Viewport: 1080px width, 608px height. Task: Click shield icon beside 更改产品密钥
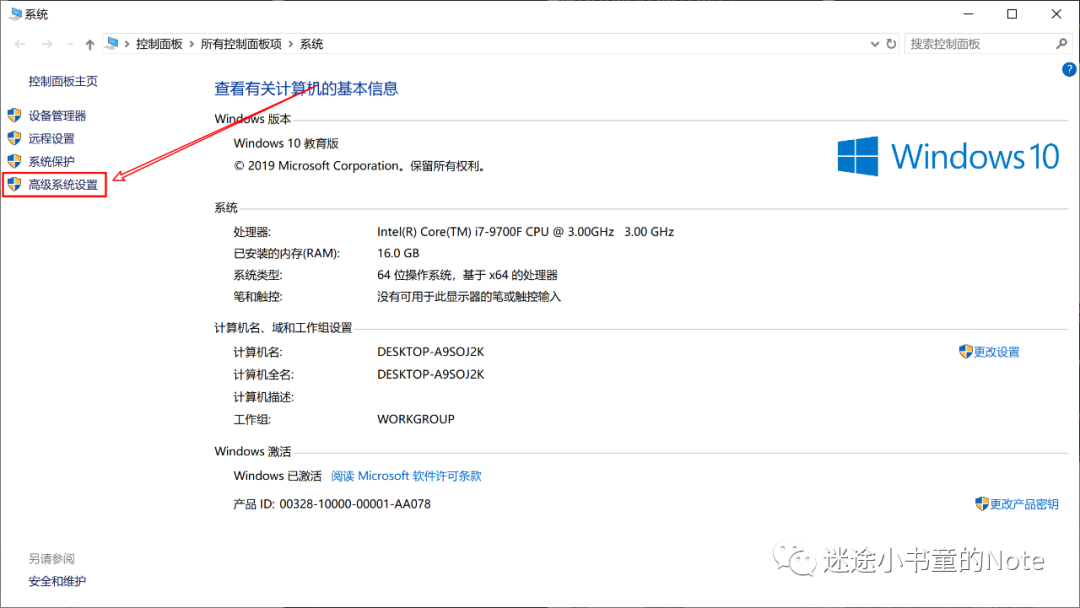pyautogui.click(x=982, y=503)
